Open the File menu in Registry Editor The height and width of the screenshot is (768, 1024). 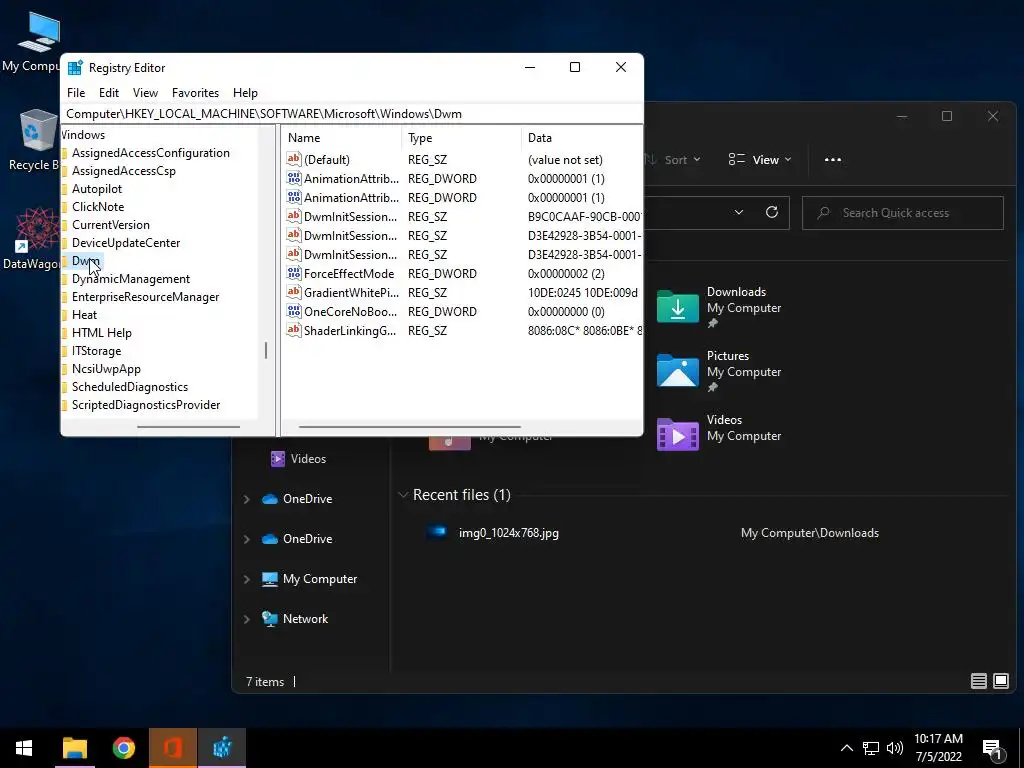[76, 93]
